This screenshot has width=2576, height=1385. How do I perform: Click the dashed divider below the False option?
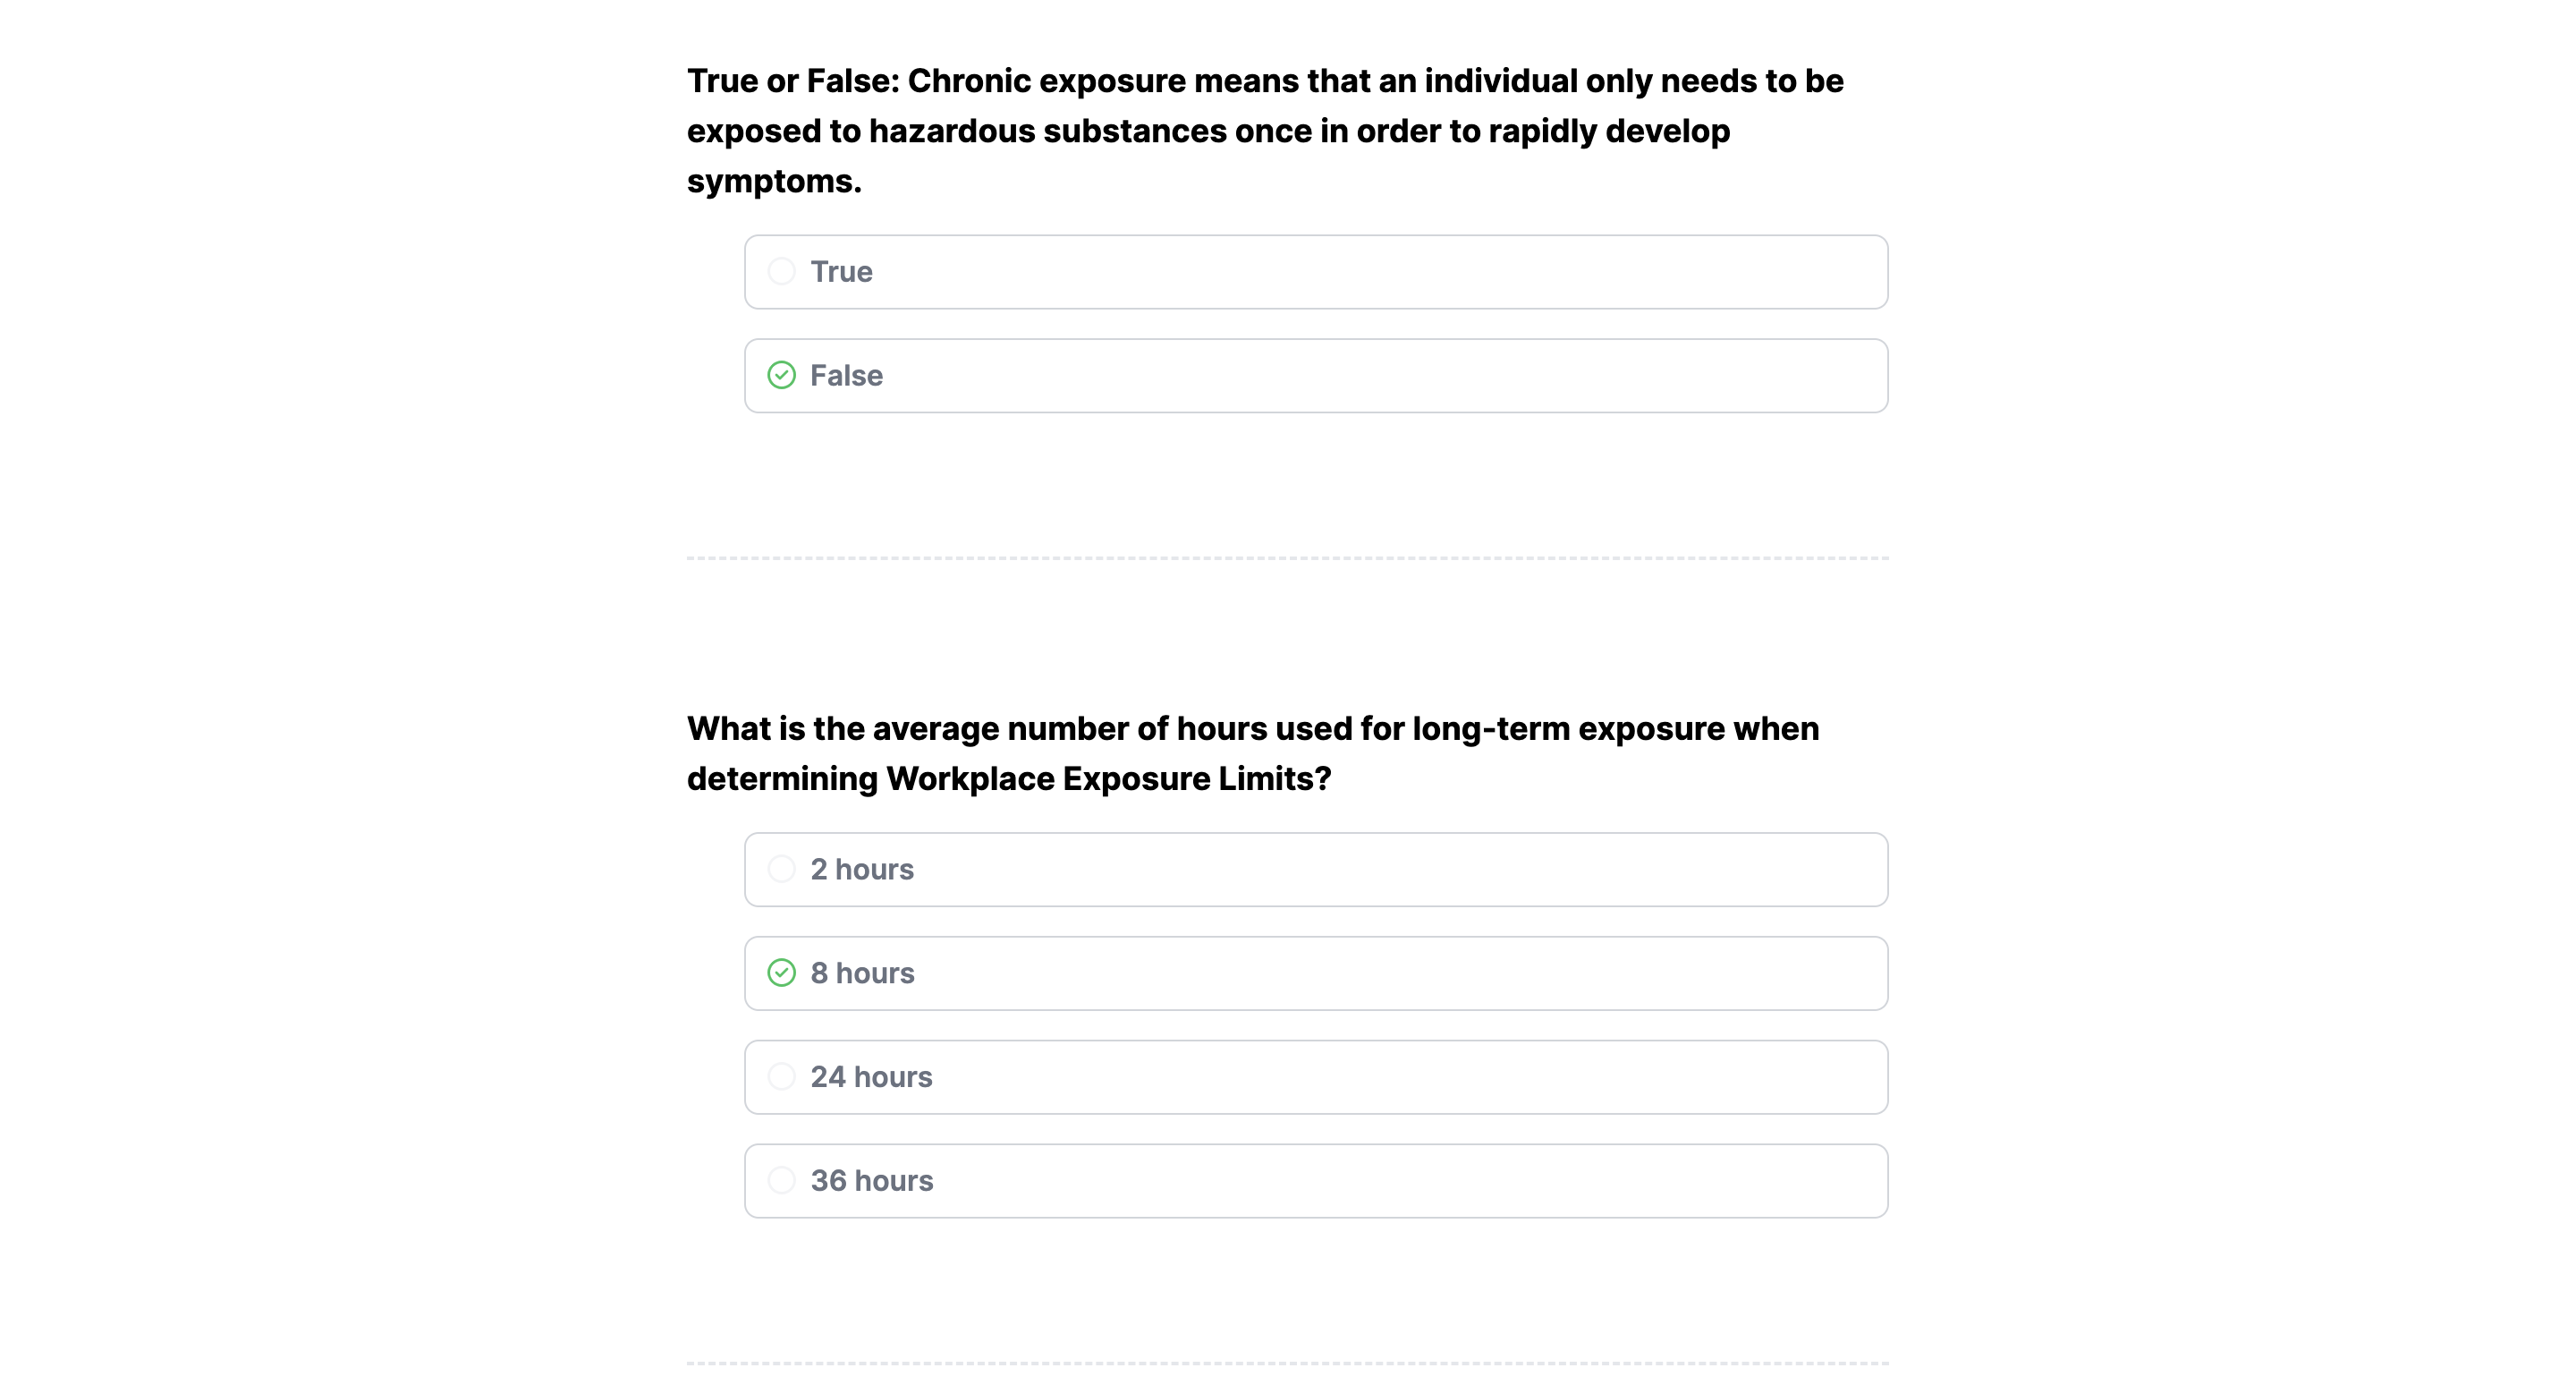[x=1287, y=558]
